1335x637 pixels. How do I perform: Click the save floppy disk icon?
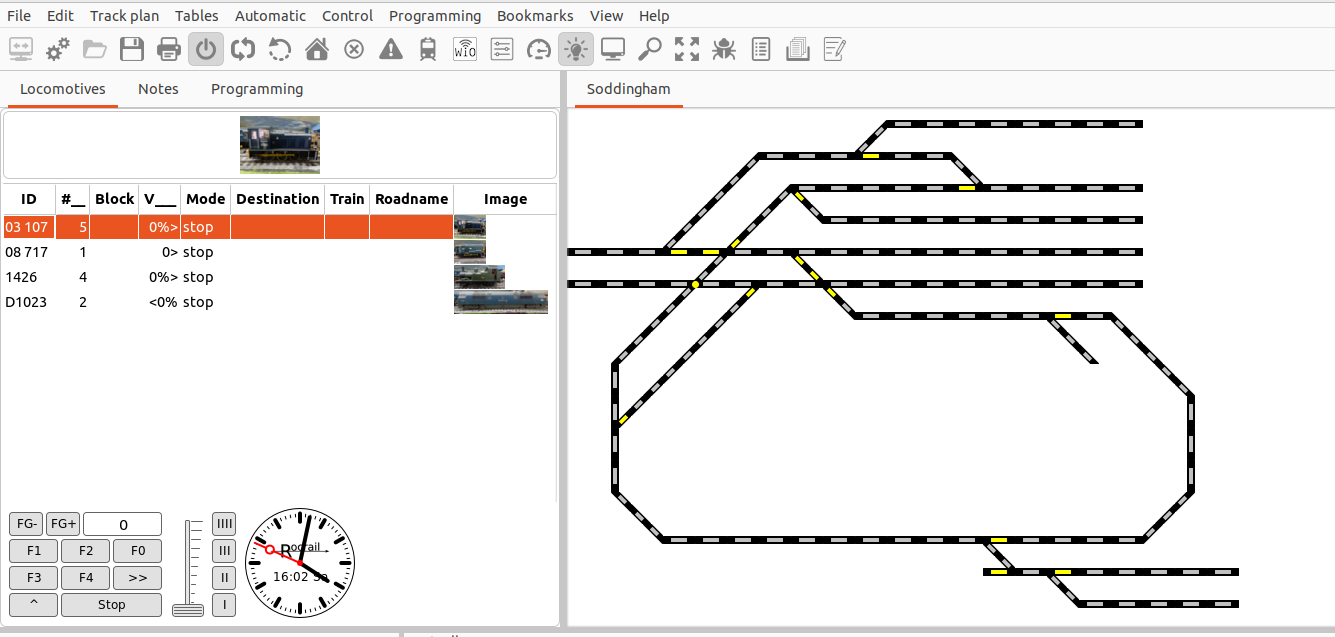click(132, 49)
